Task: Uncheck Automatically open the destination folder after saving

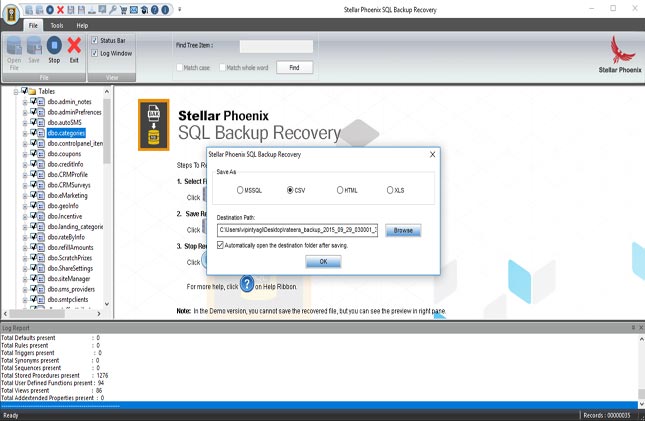Action: coord(220,245)
